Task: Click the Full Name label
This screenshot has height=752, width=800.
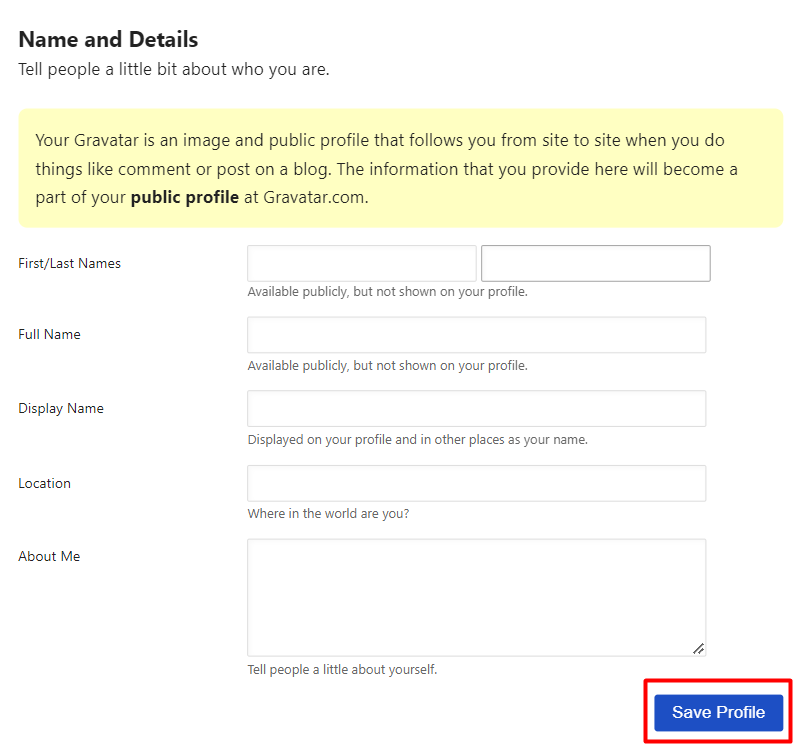Action: [49, 334]
